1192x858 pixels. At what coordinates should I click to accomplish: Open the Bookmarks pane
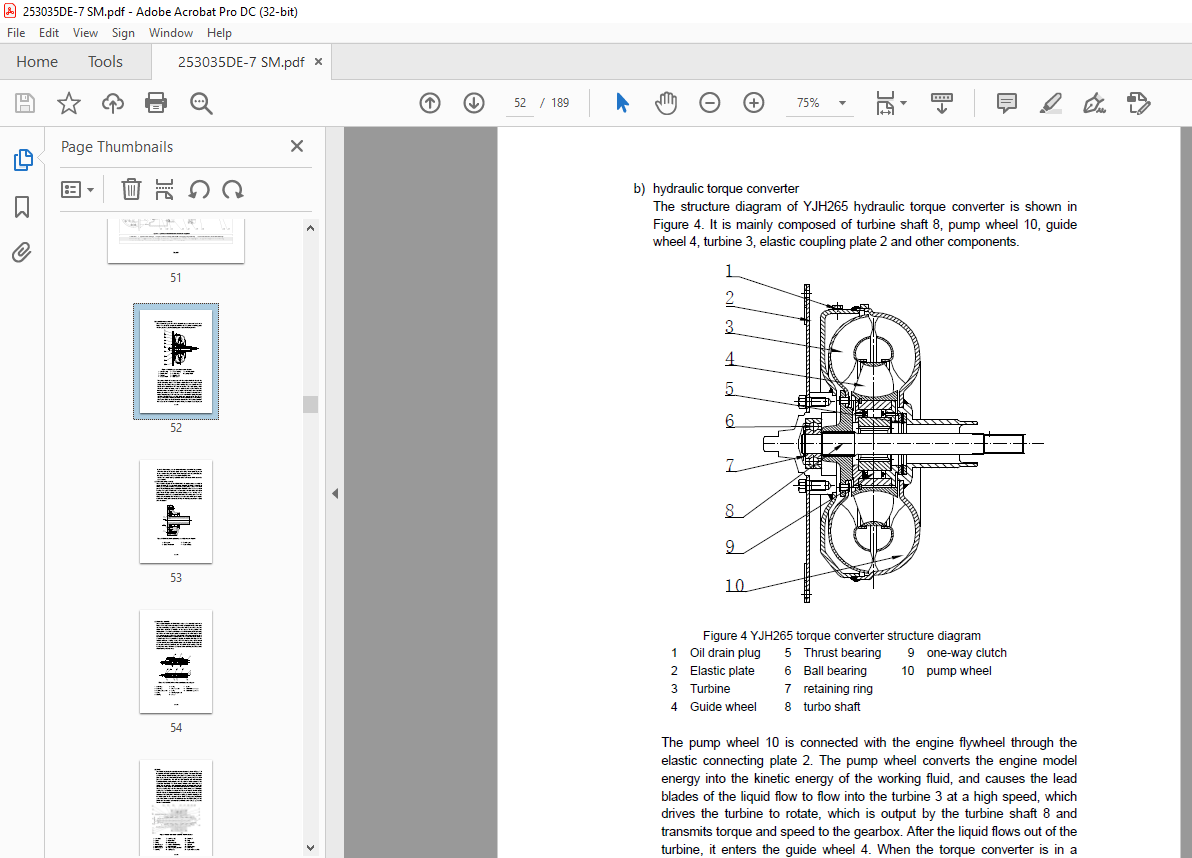pos(22,207)
